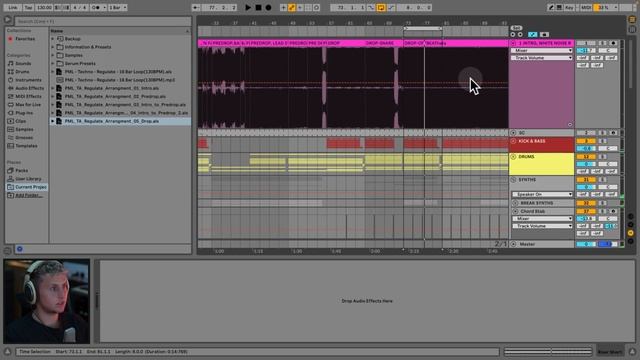
Task: Open the Speaker On dropdown on SYNTHS
Action: (x=542, y=194)
